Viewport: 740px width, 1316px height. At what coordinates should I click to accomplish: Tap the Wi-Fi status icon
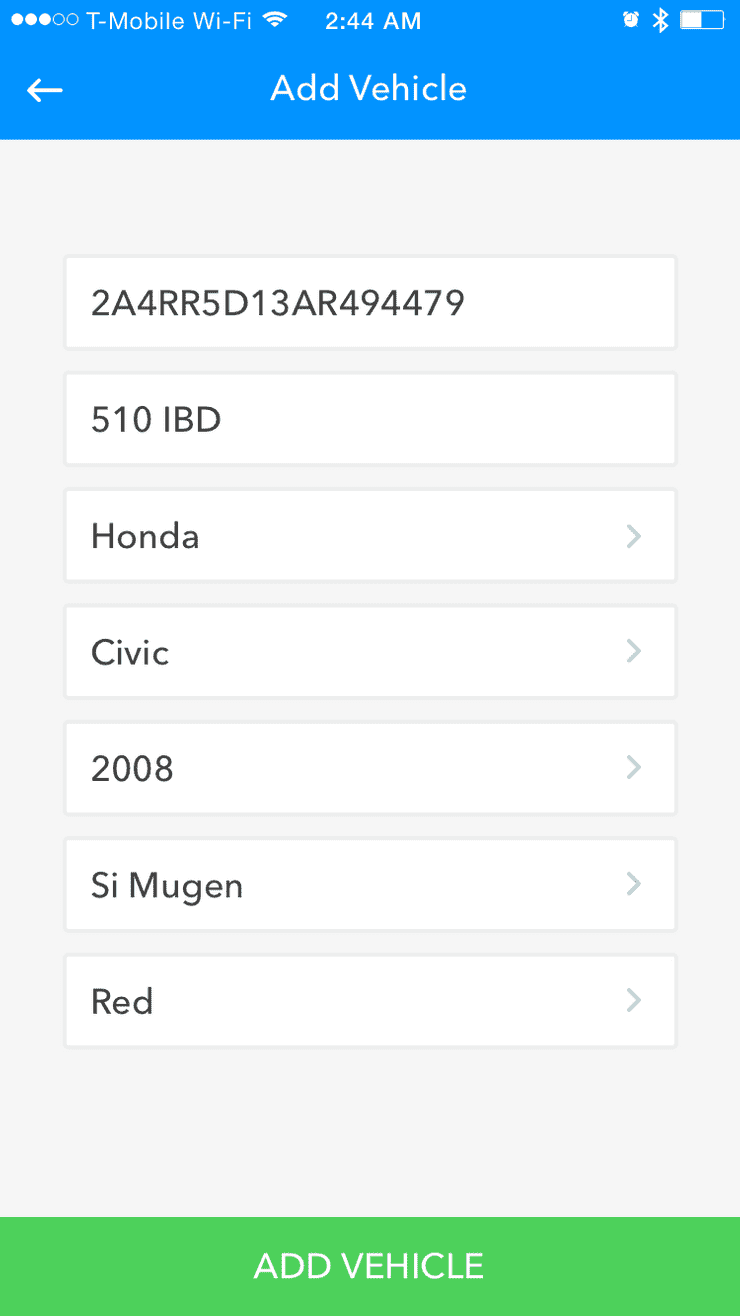click(x=275, y=21)
